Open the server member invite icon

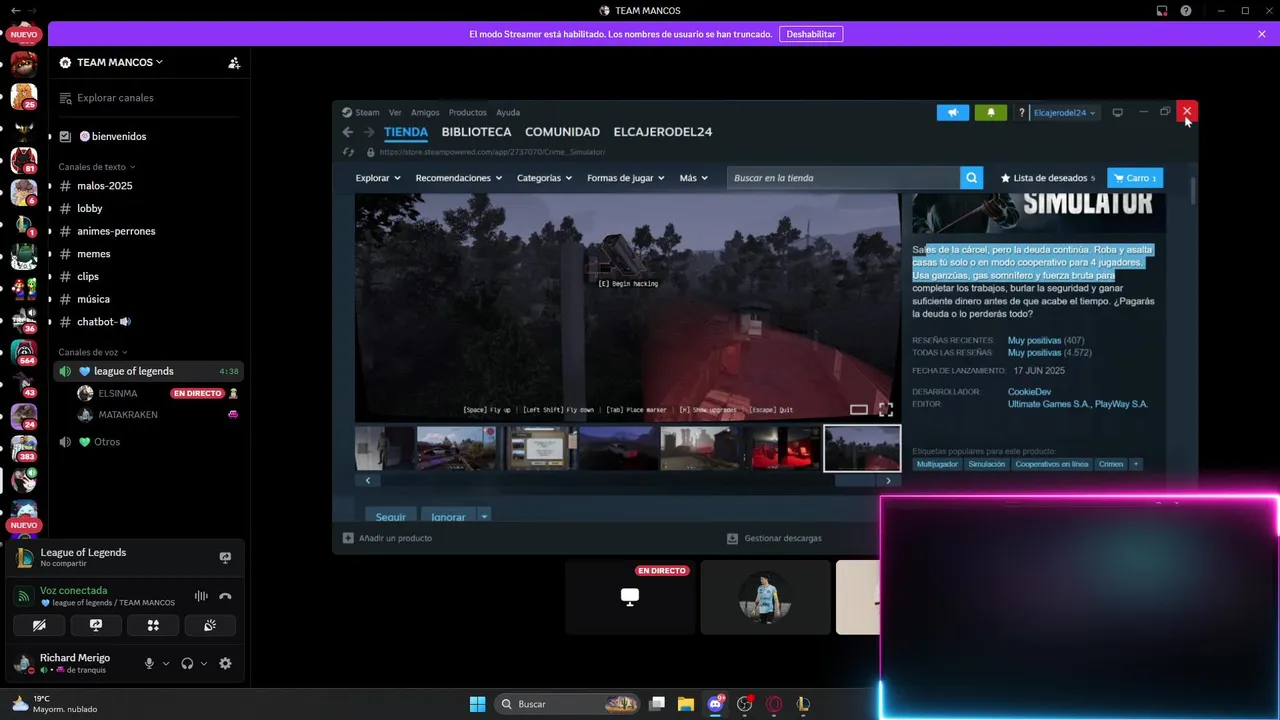[x=233, y=62]
